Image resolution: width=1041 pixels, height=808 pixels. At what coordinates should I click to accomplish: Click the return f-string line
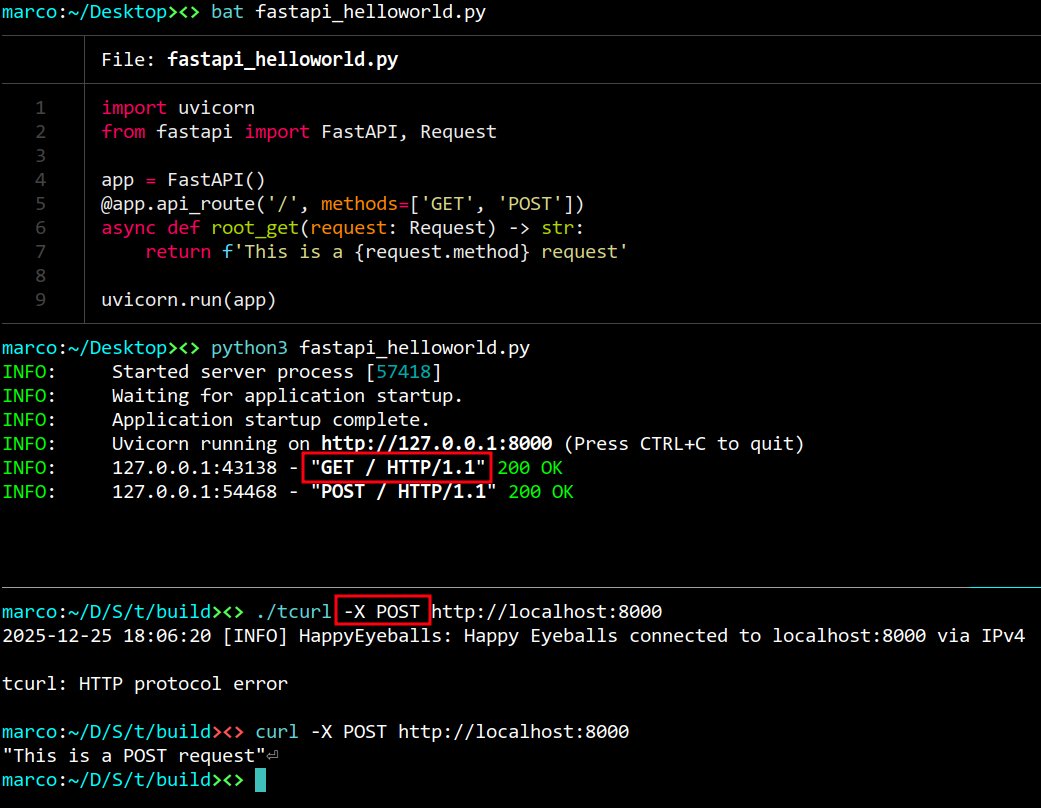[x=386, y=252]
